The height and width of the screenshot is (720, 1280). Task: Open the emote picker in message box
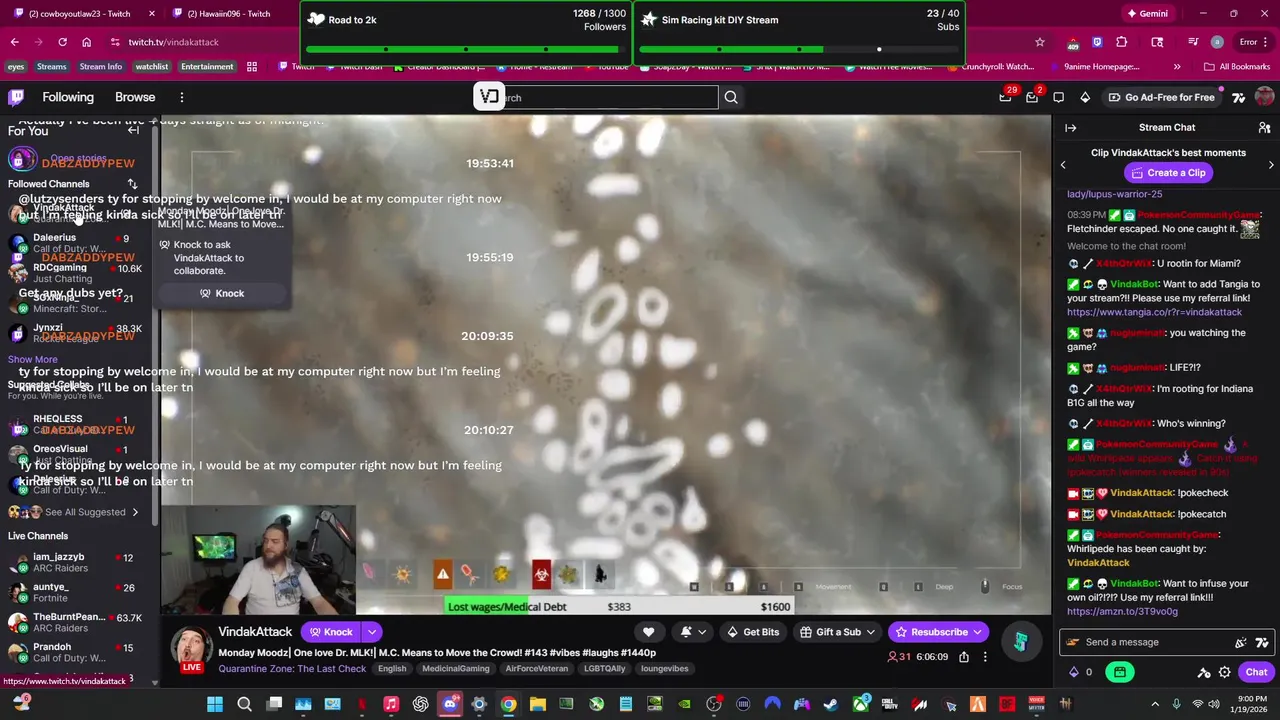tap(1241, 642)
